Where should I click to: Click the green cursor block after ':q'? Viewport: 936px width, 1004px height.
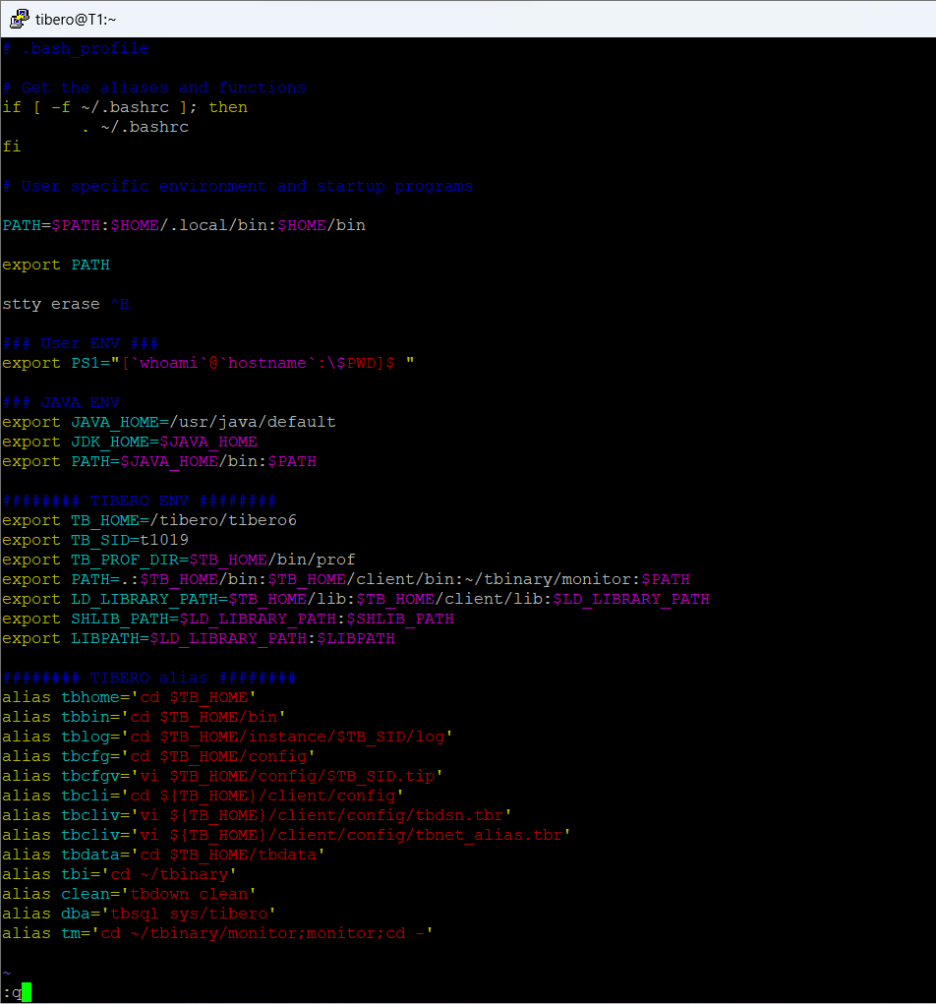pyautogui.click(x=27, y=992)
